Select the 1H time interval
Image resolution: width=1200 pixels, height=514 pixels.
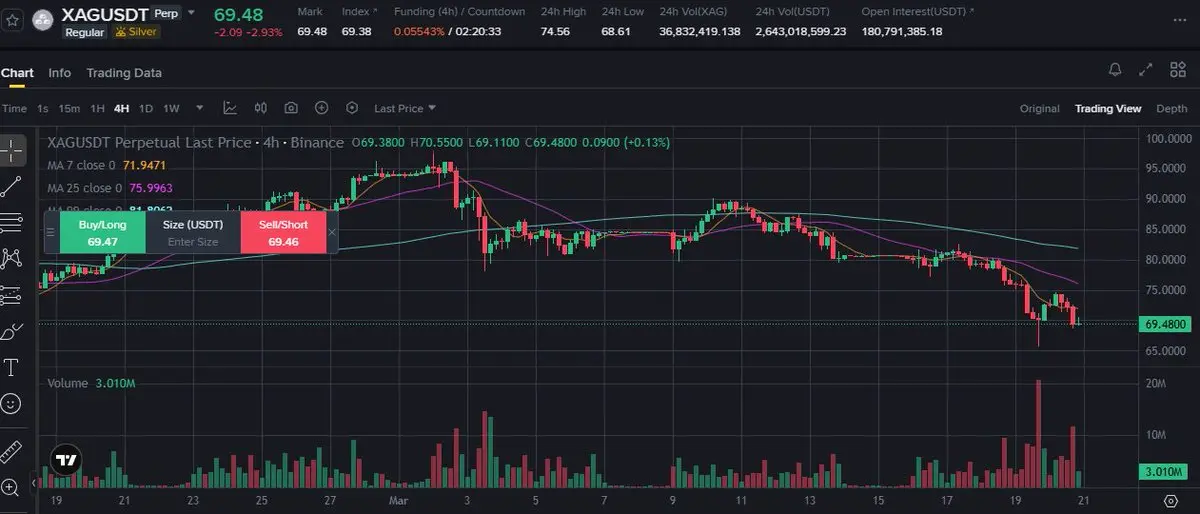coord(97,108)
